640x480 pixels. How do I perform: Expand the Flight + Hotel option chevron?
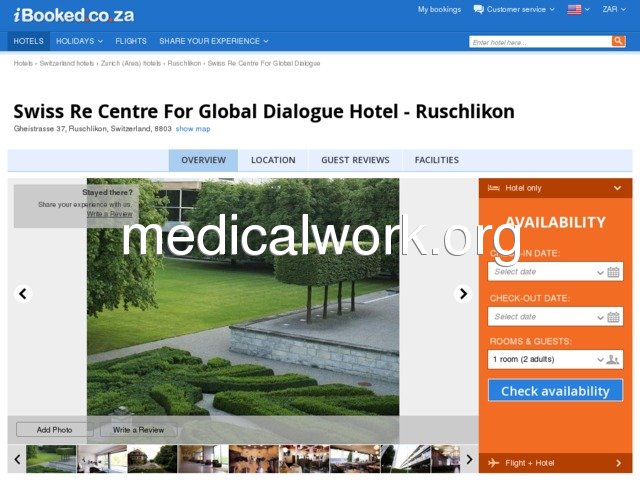[x=618, y=463]
